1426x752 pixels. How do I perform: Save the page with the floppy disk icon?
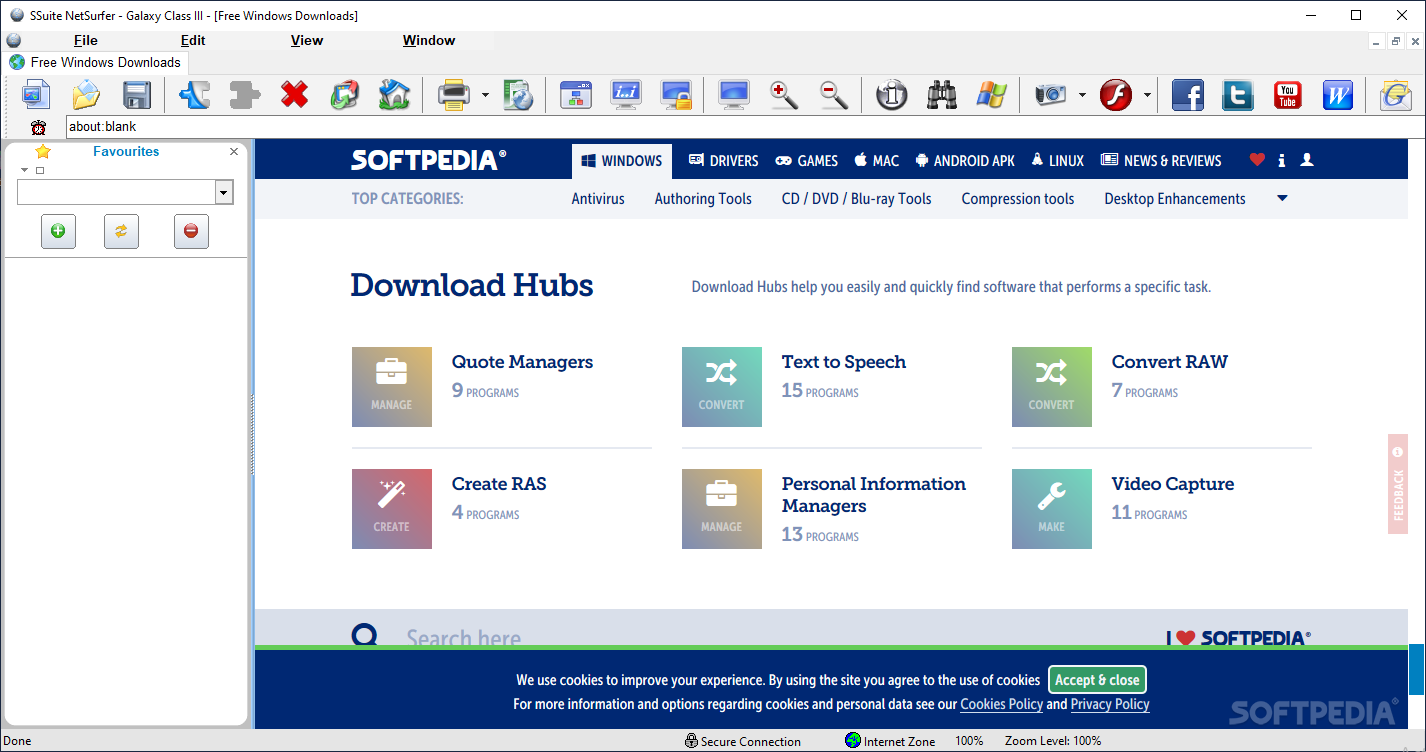[x=136, y=96]
